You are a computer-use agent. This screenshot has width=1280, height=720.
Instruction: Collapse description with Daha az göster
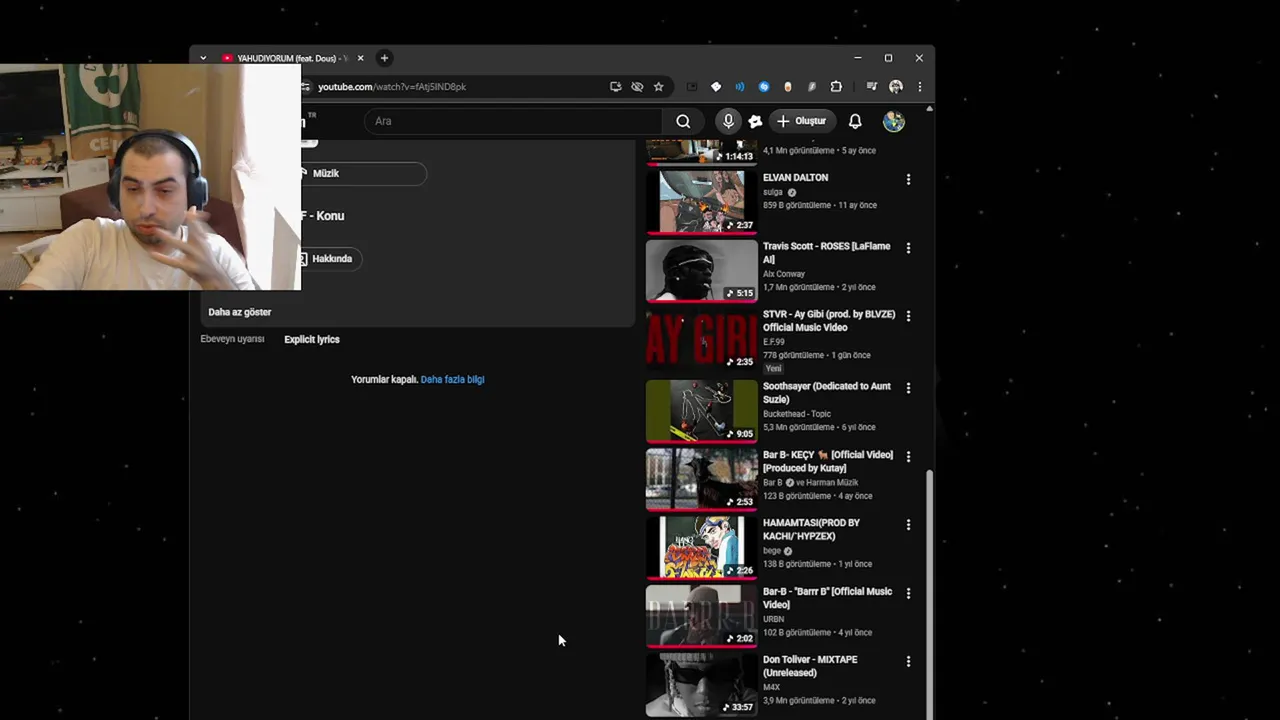click(x=240, y=312)
